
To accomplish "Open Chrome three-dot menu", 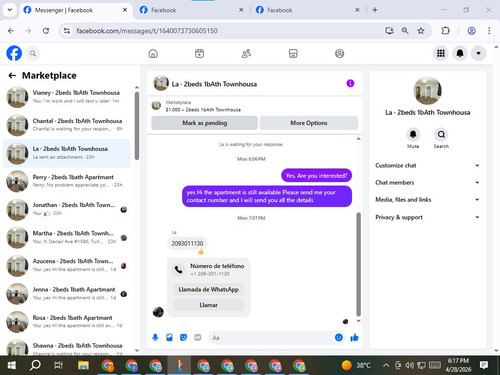I will click(x=489, y=31).
